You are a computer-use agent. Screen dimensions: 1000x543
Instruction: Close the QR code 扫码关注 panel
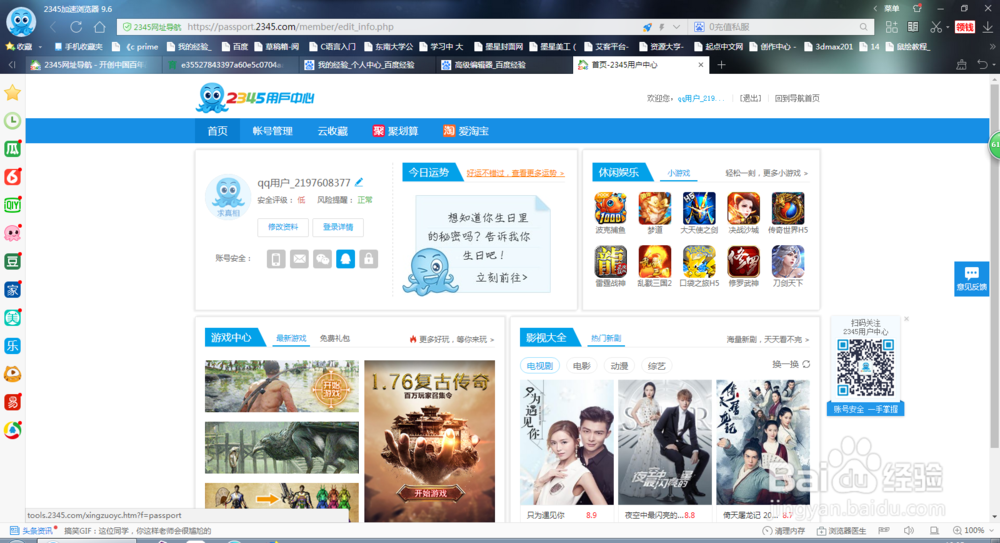click(x=906, y=319)
